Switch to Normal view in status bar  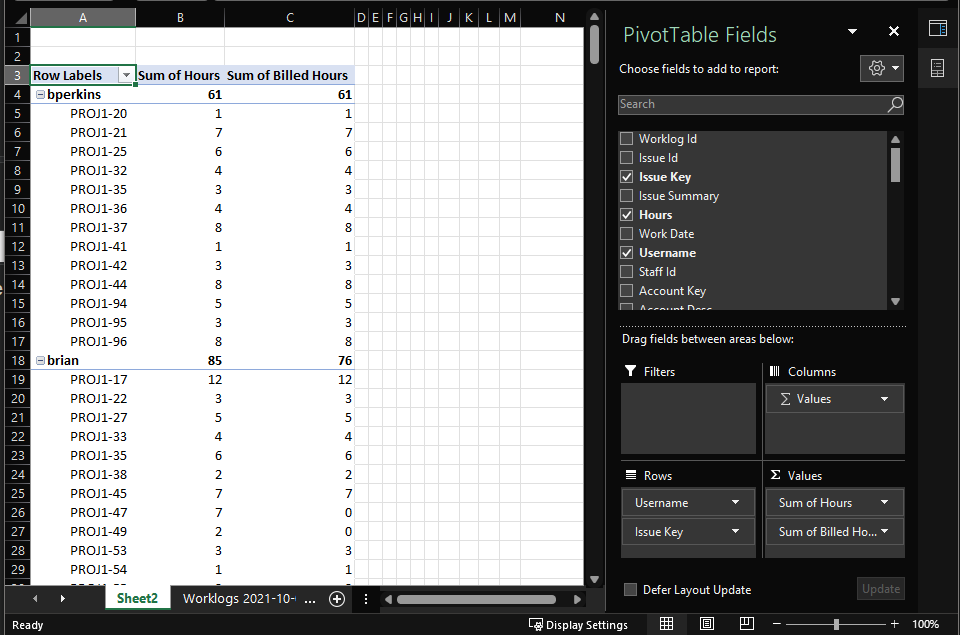[666, 624]
